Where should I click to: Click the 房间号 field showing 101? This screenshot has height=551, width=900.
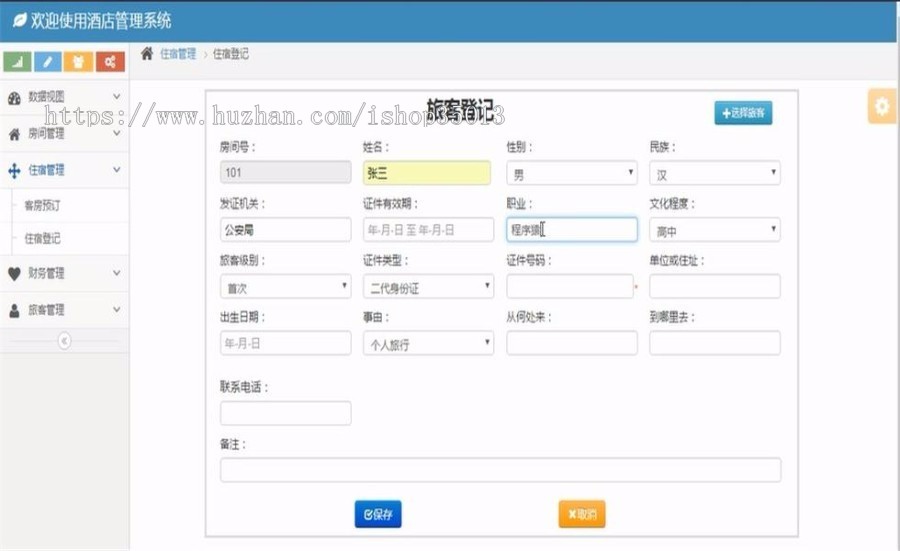tap(285, 172)
